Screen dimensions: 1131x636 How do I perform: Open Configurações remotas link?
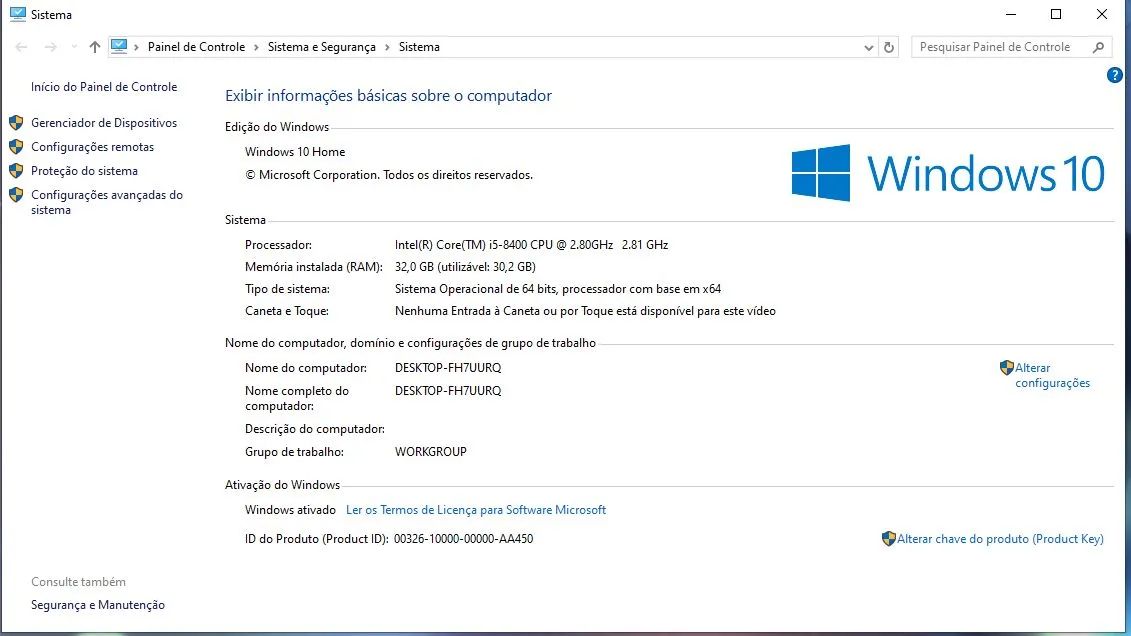(92, 146)
